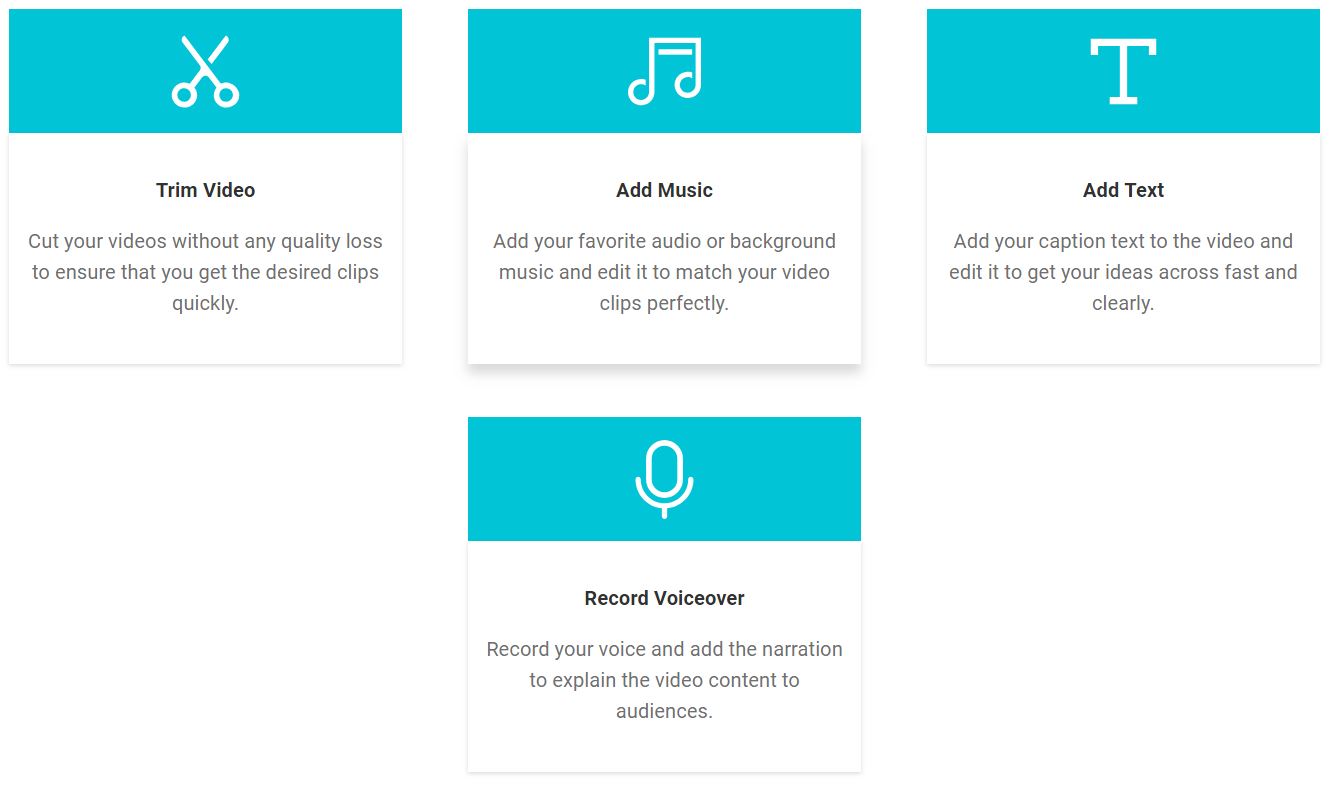This screenshot has height=785, width=1331.
Task: Open the Add Text heading
Action: pos(1123,190)
